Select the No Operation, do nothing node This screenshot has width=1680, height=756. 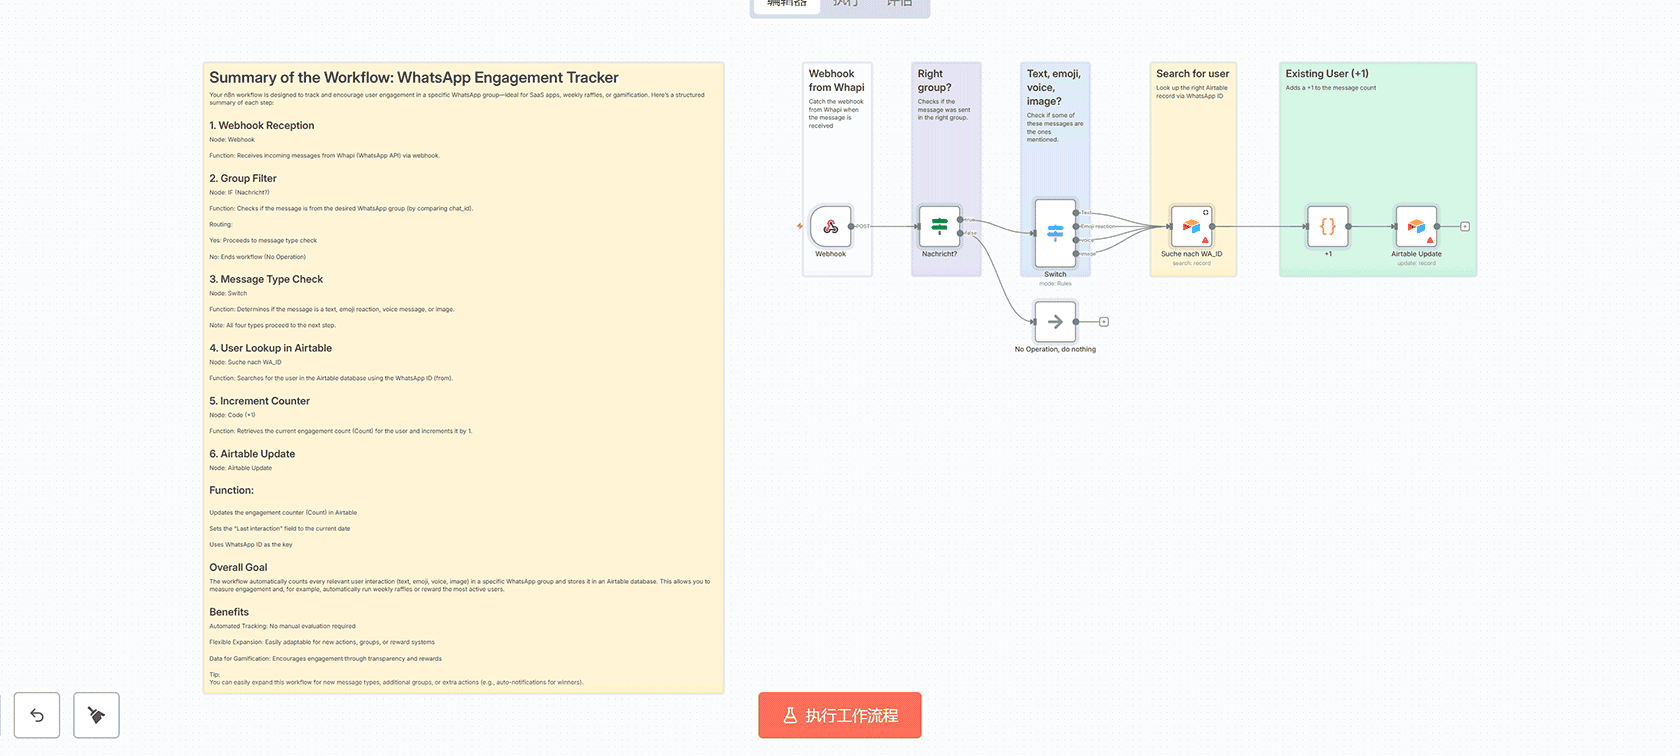[1054, 322]
